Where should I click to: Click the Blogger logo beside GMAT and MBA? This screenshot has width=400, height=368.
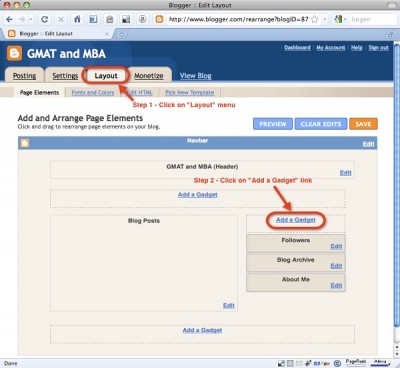(x=14, y=53)
